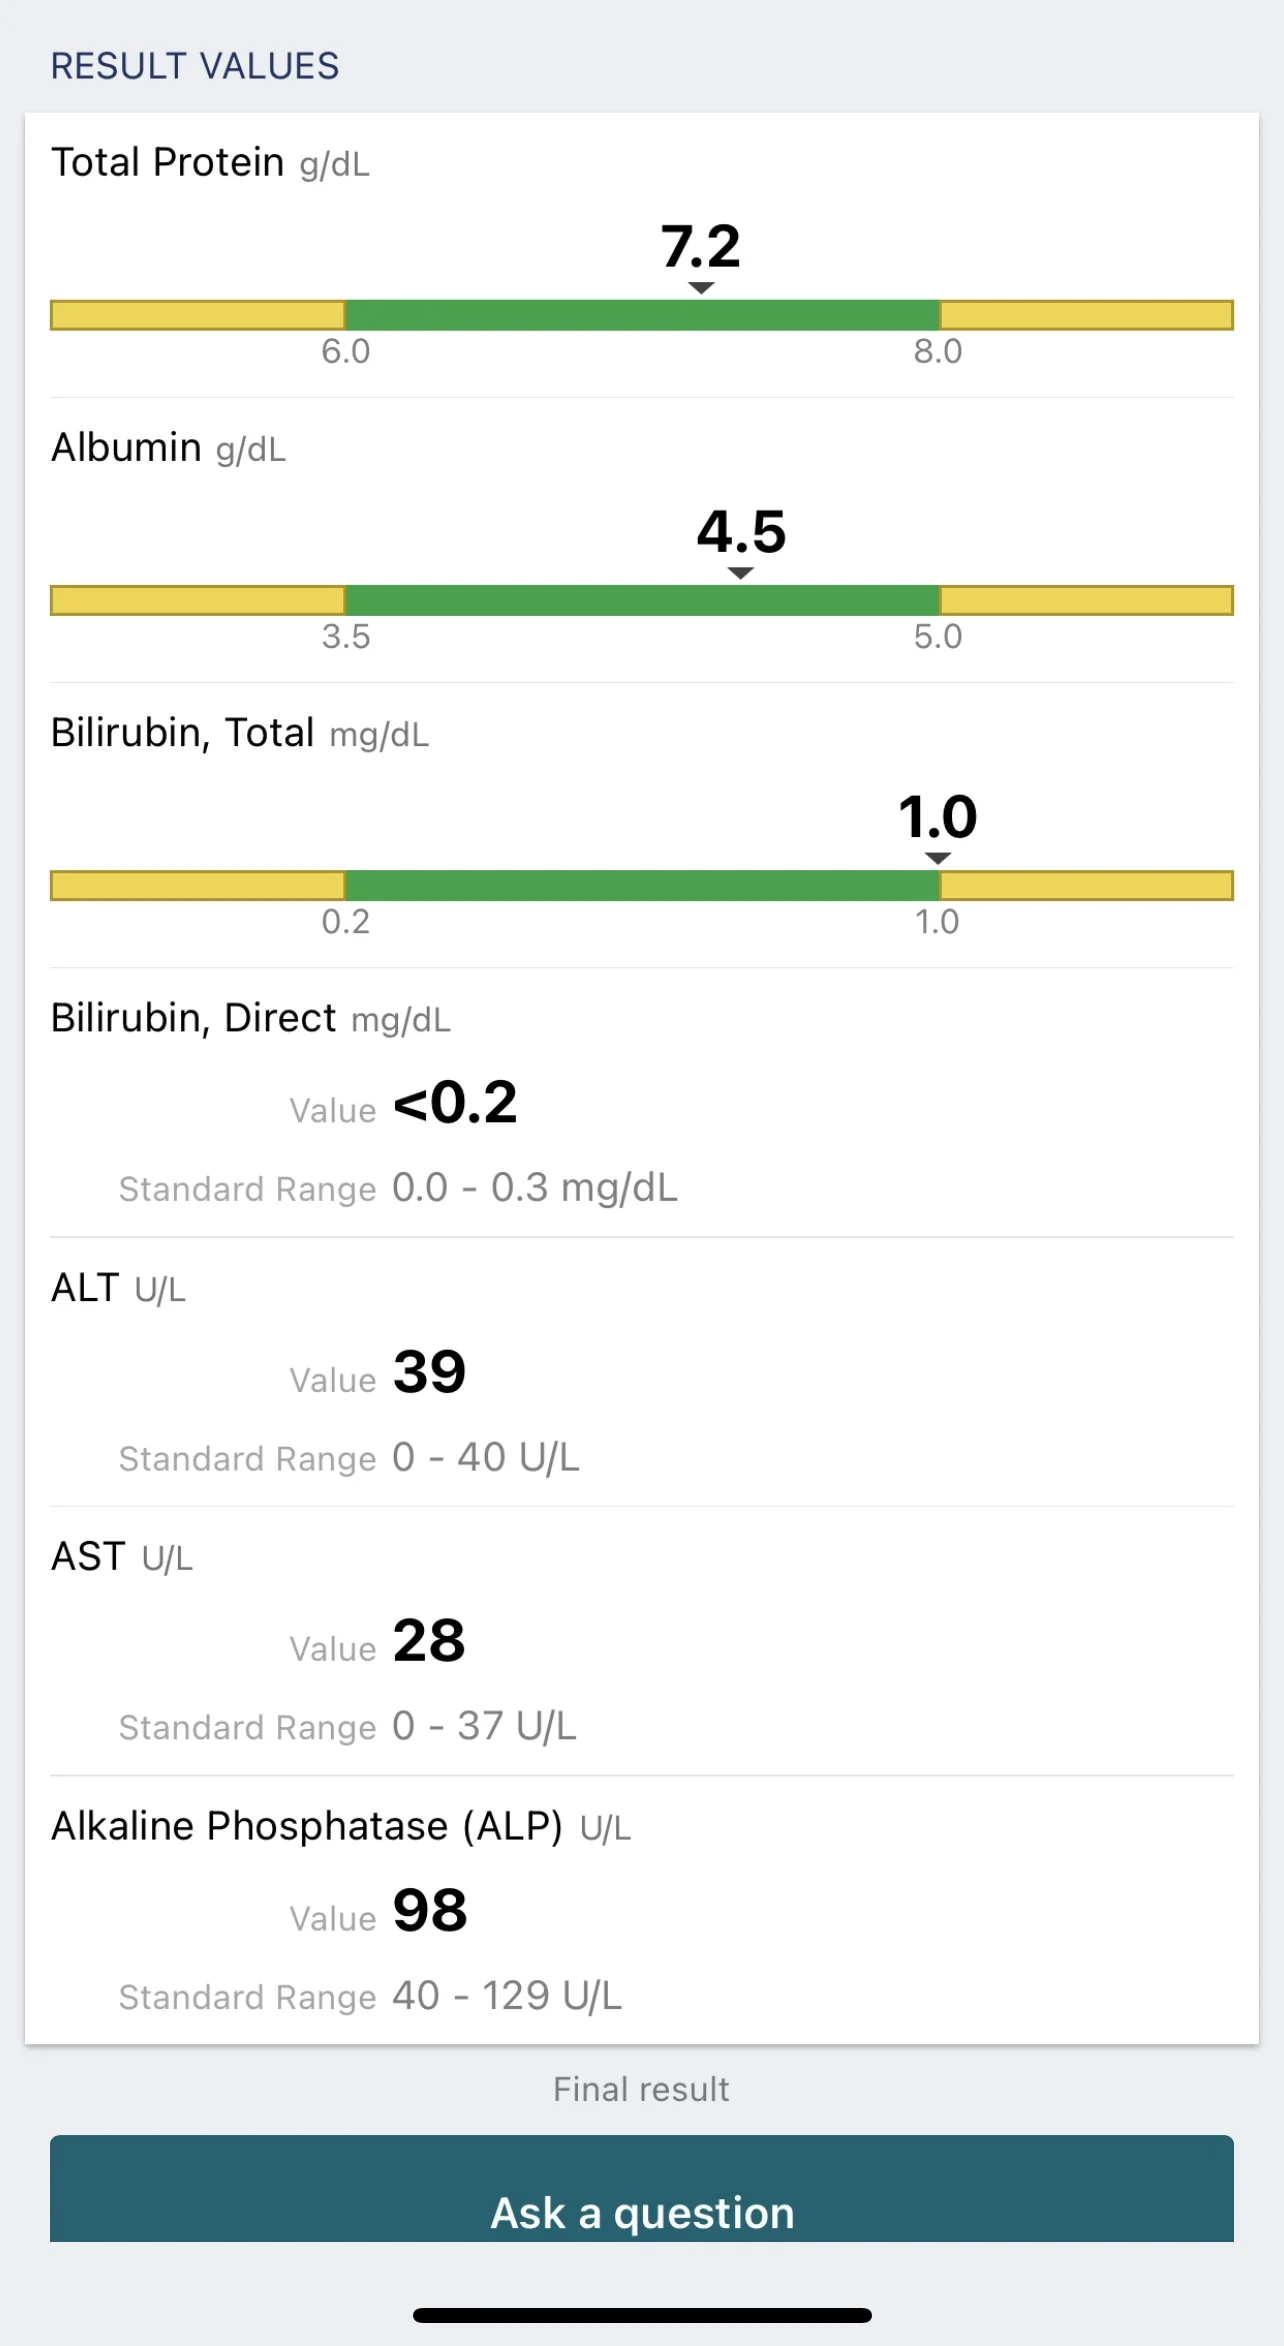Tap the Bilirubin Total 1.0 marker arrow
This screenshot has width=1284, height=2346.
click(x=937, y=858)
